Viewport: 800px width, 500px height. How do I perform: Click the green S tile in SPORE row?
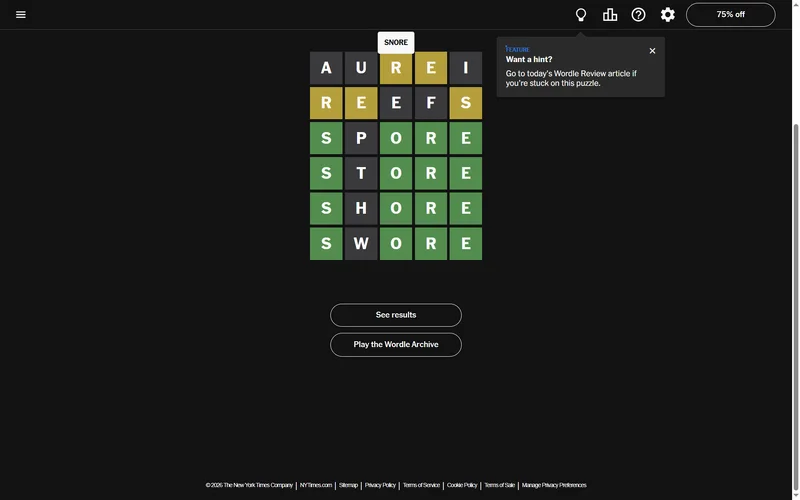[x=326, y=138]
